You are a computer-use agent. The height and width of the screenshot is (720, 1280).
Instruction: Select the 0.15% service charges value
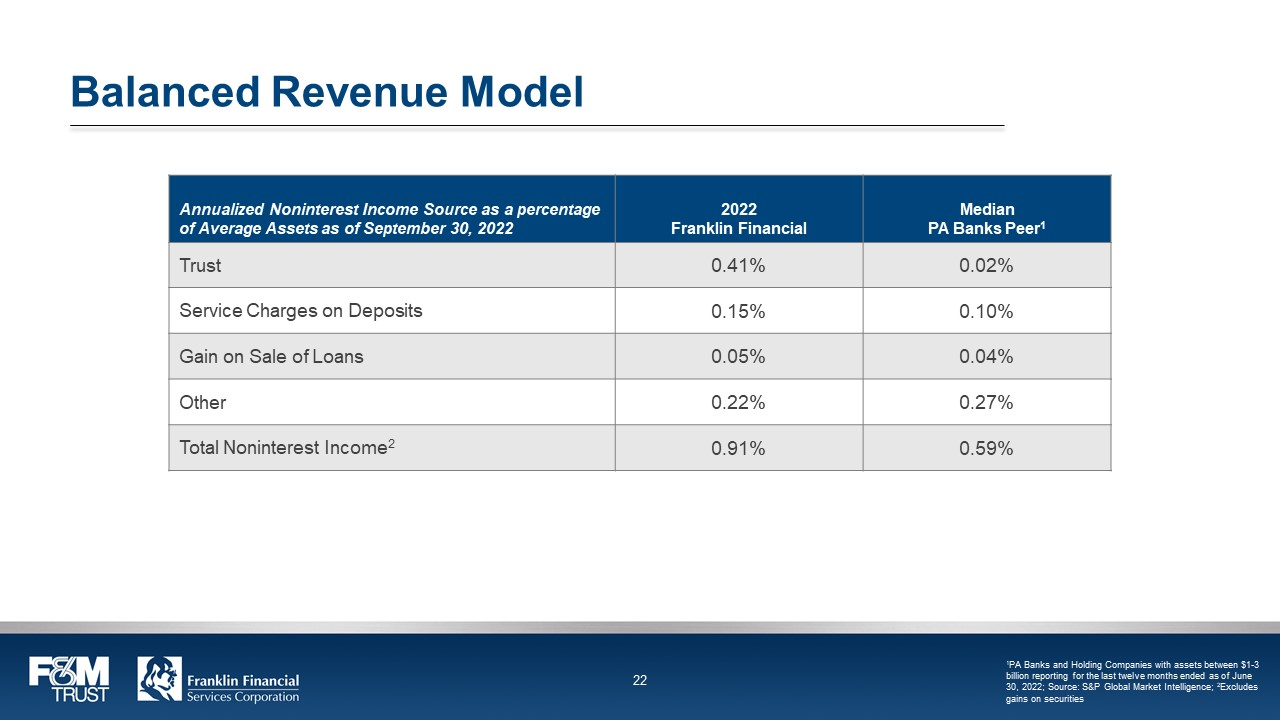(x=738, y=312)
